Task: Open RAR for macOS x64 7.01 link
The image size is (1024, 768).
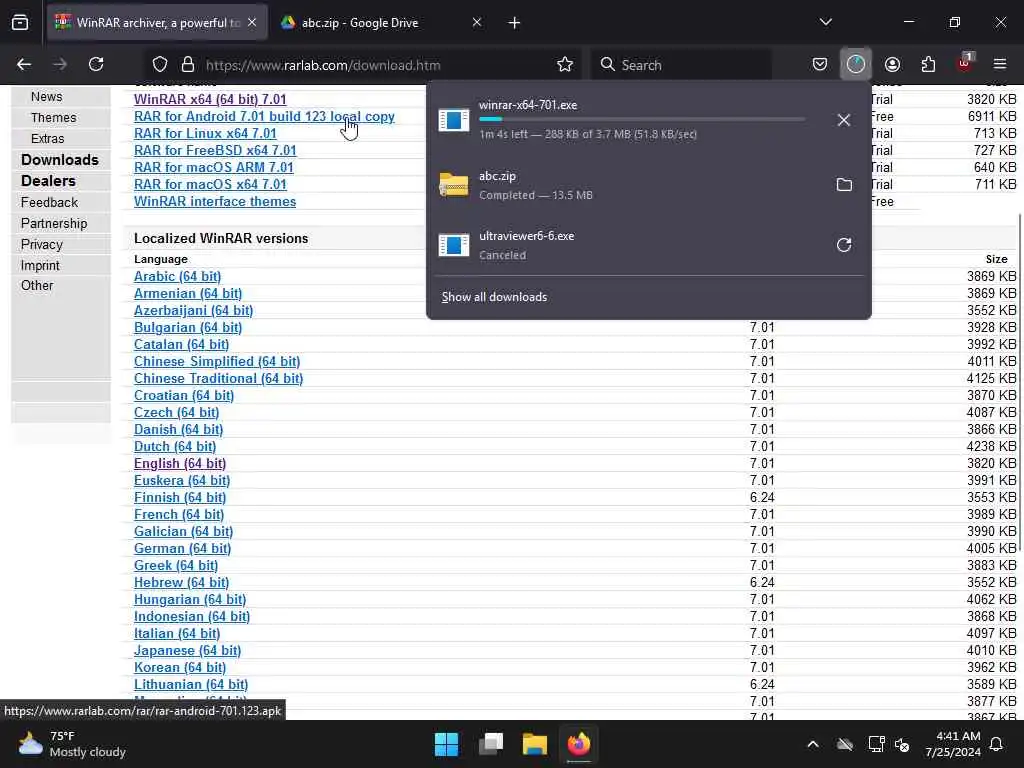Action: click(210, 184)
